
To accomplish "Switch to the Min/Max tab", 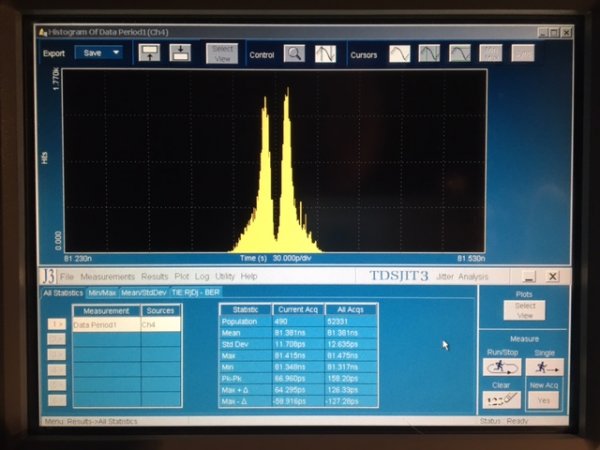I will [x=102, y=292].
